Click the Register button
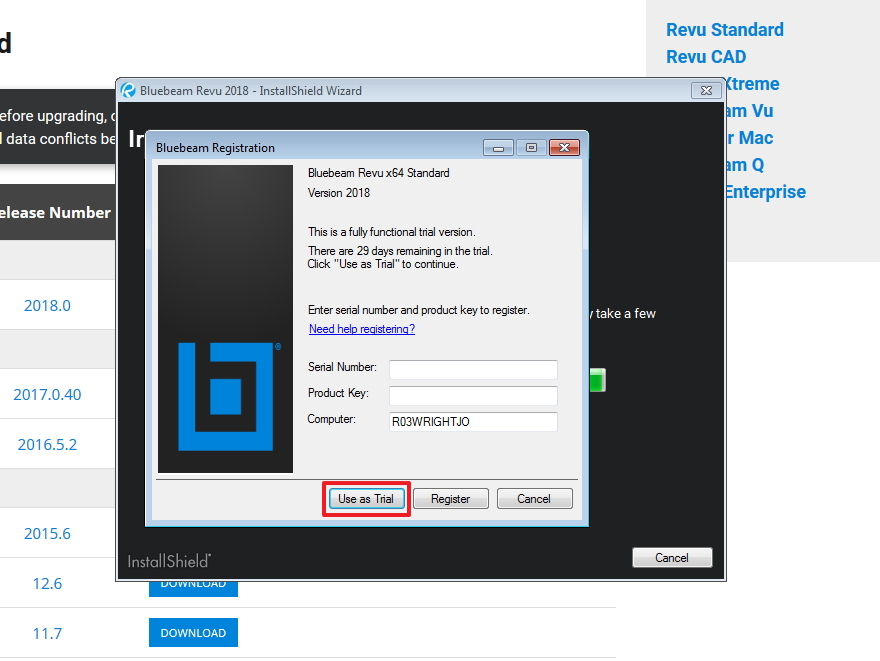The width and height of the screenshot is (880, 661). [451, 499]
